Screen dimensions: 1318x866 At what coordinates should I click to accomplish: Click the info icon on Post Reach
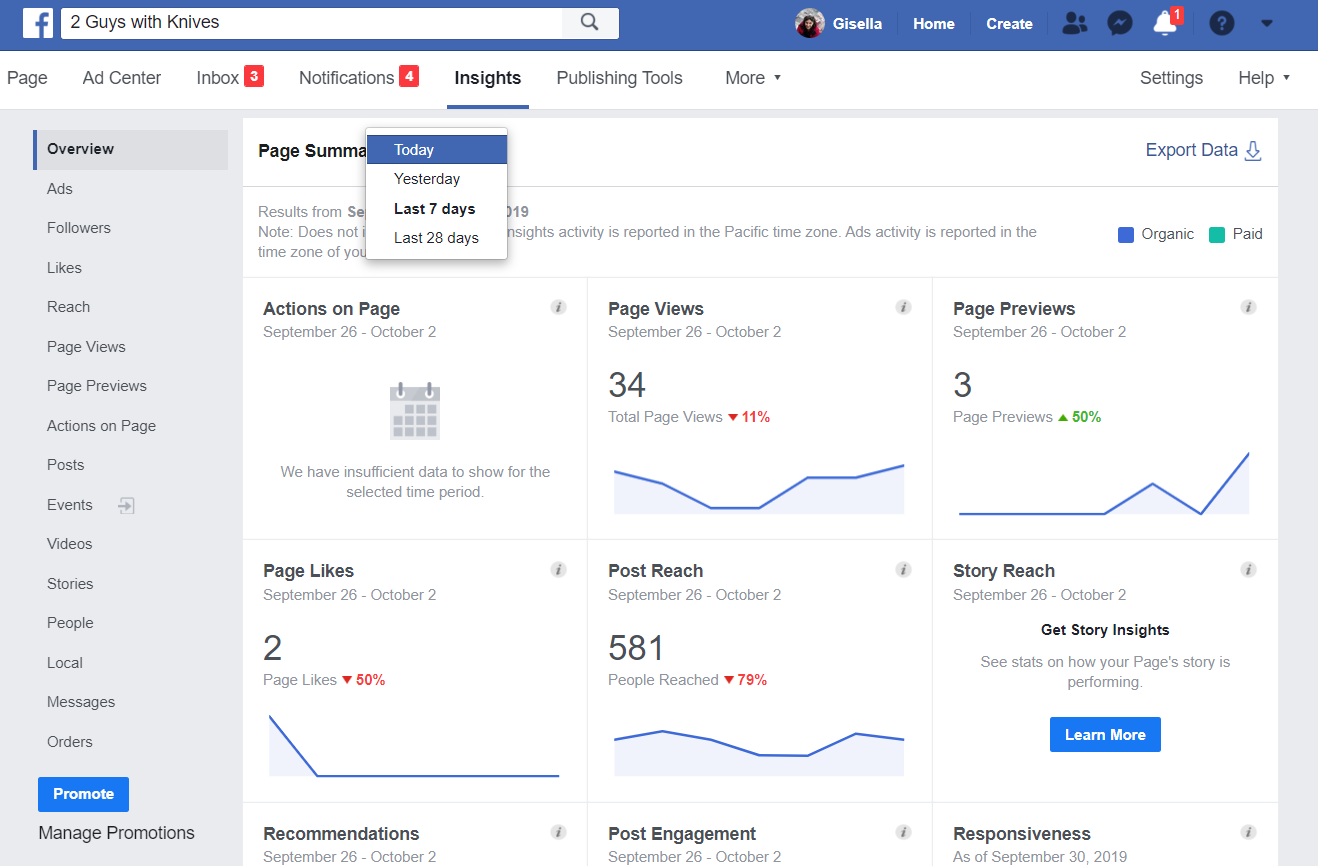903,570
